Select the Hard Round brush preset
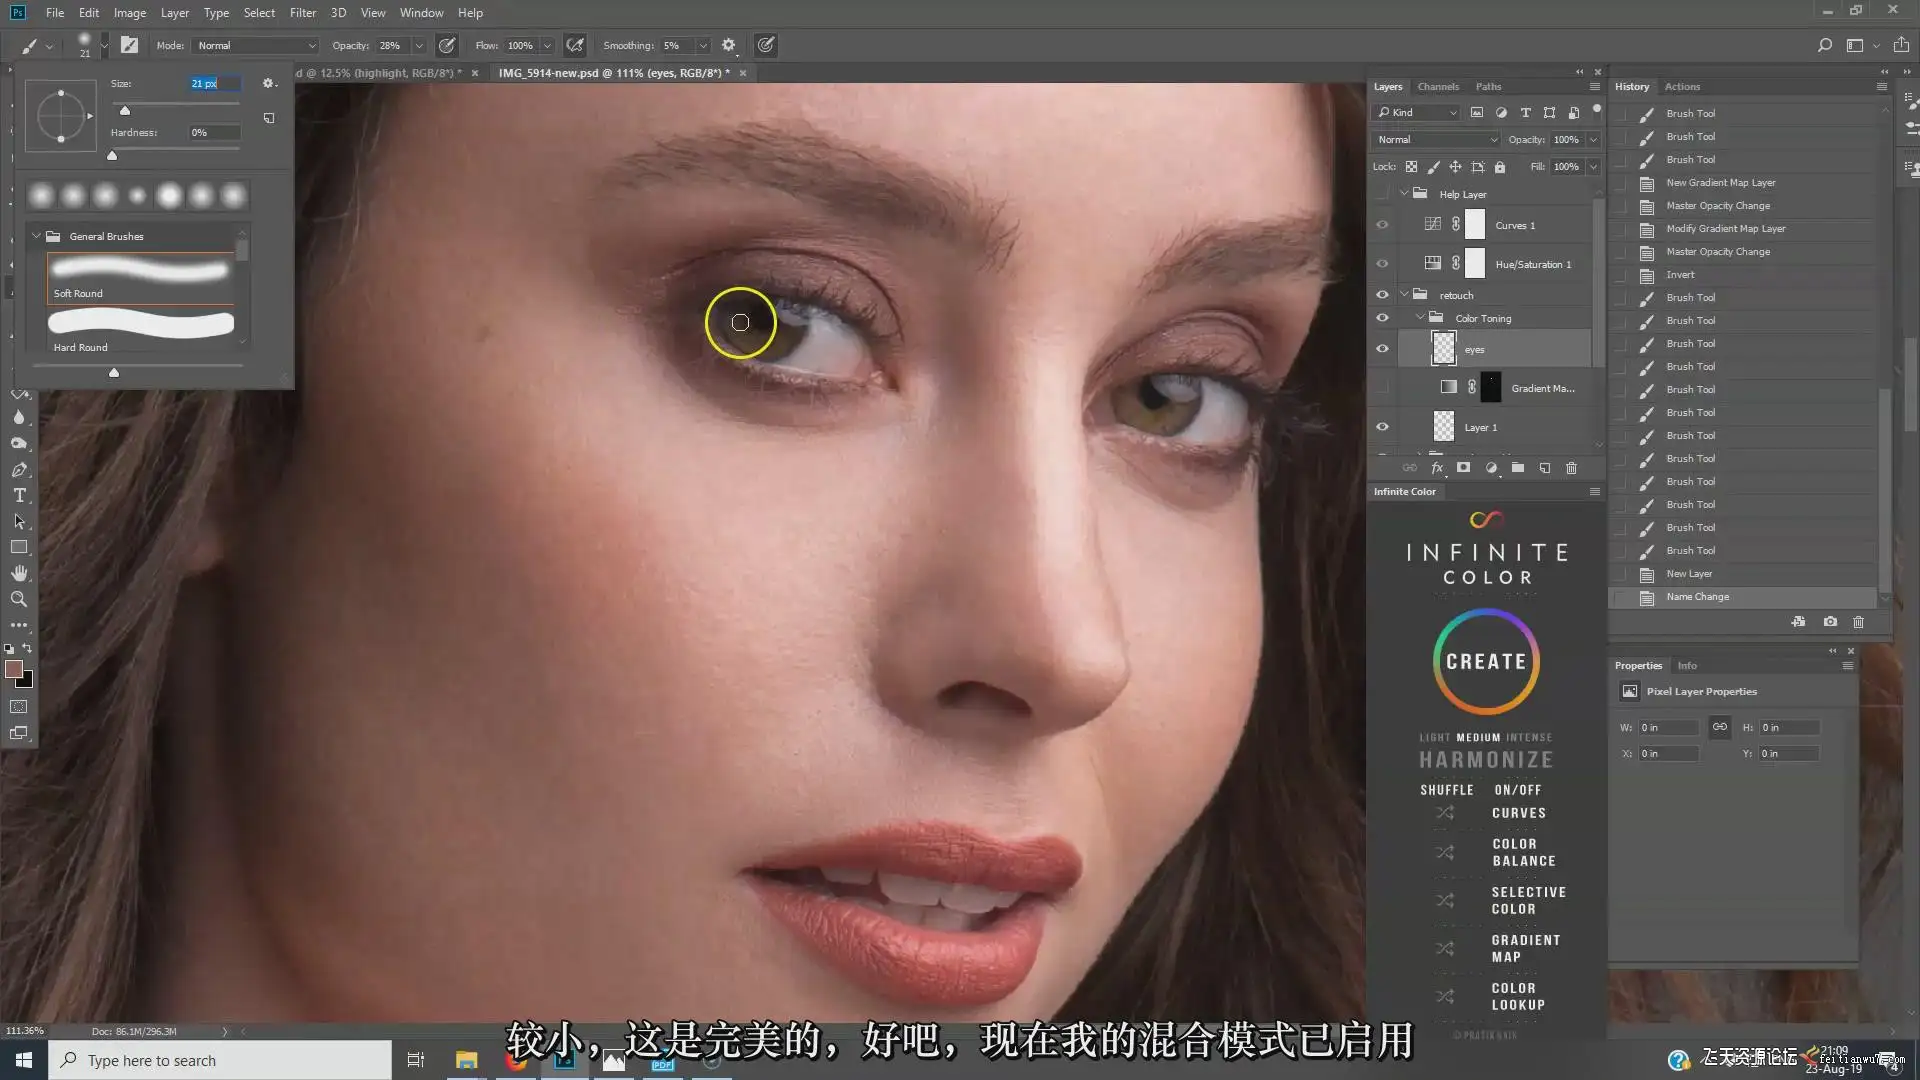 (x=141, y=331)
